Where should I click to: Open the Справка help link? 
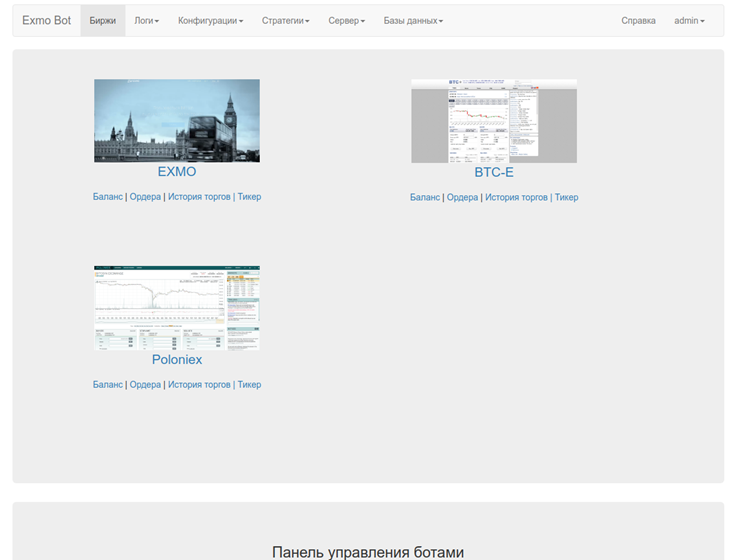pyautogui.click(x=638, y=21)
